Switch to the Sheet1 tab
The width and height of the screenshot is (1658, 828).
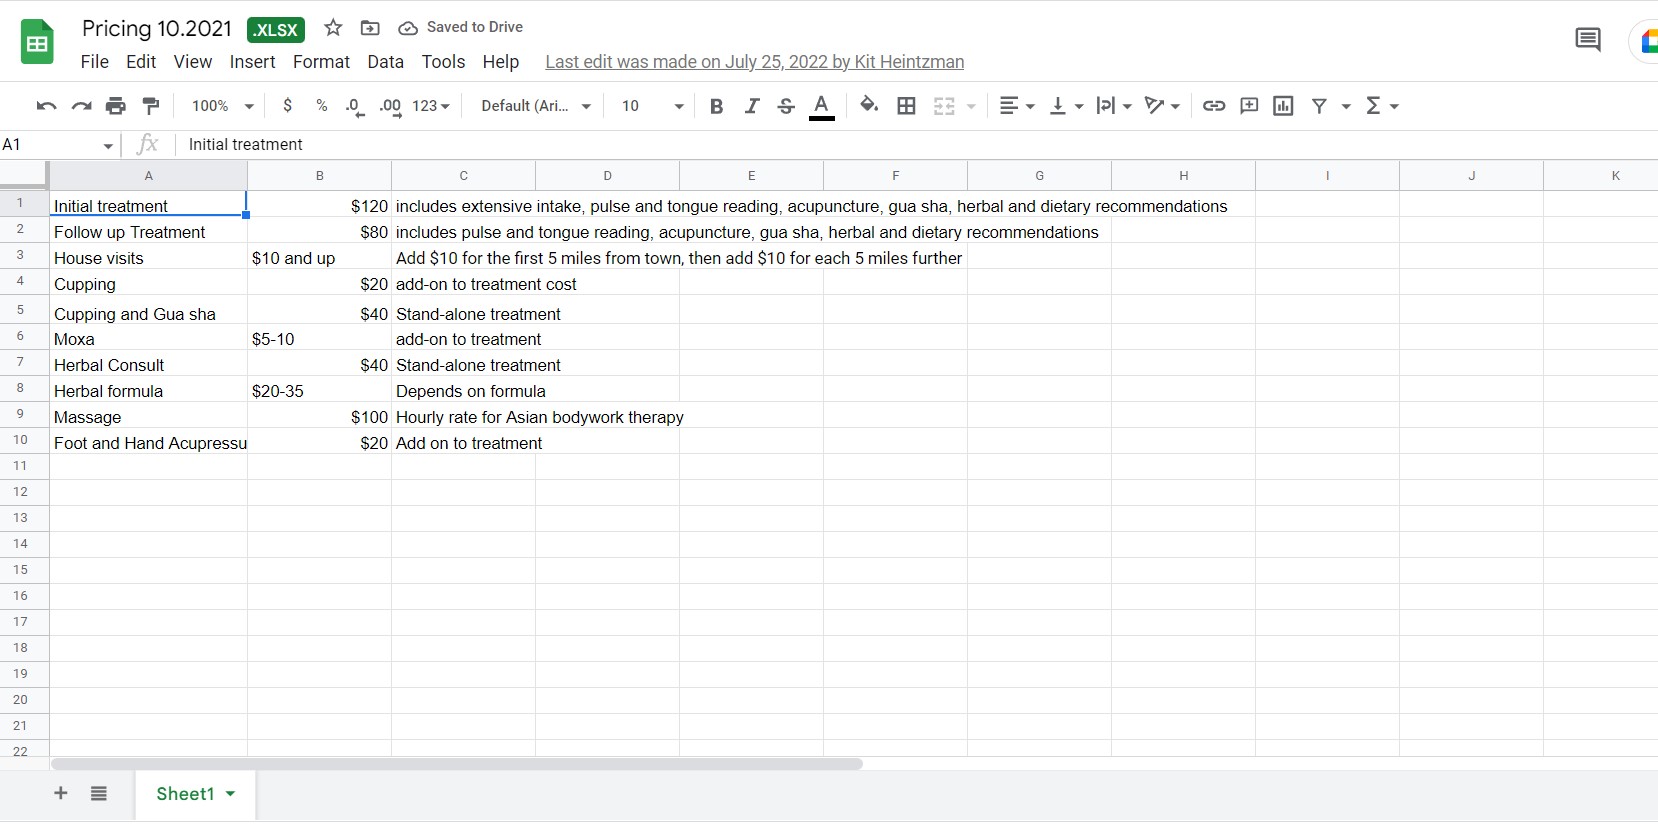click(185, 794)
